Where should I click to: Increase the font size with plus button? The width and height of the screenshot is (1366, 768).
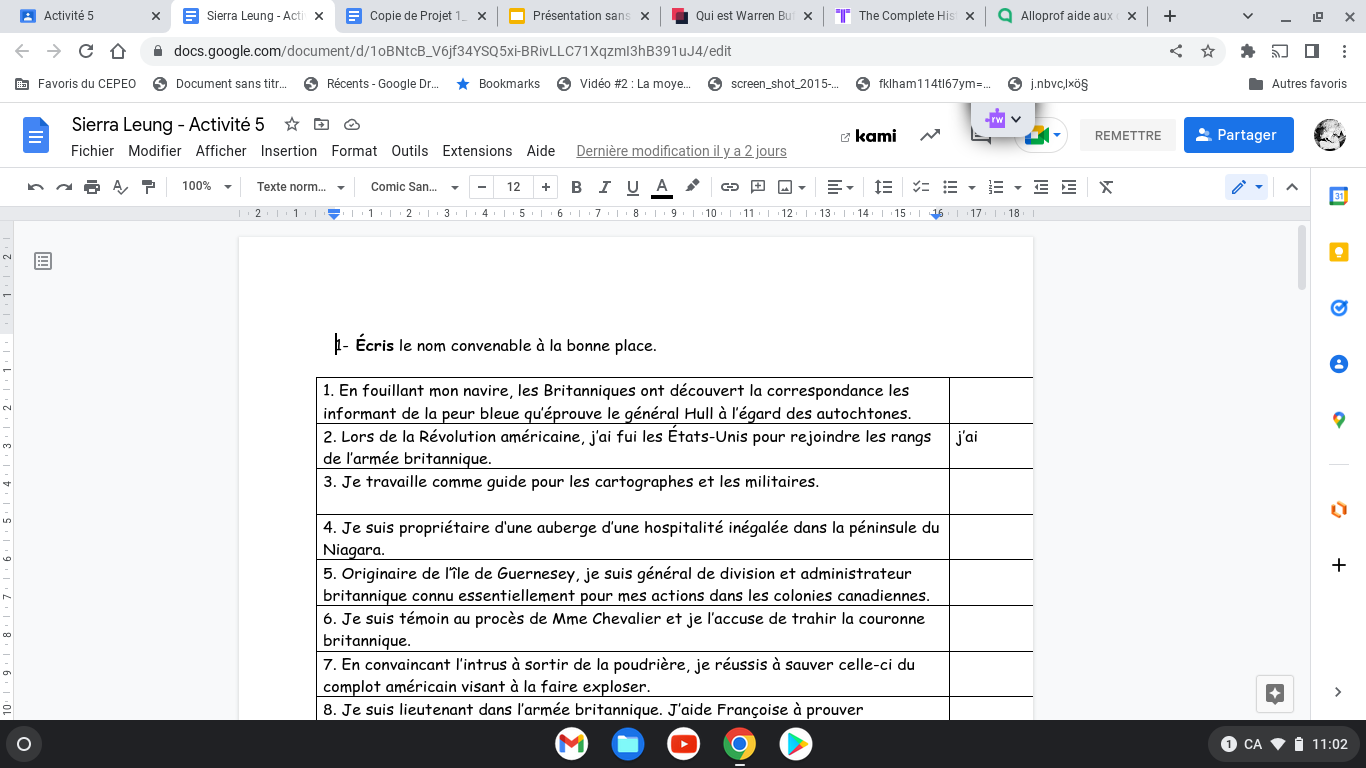click(x=545, y=187)
